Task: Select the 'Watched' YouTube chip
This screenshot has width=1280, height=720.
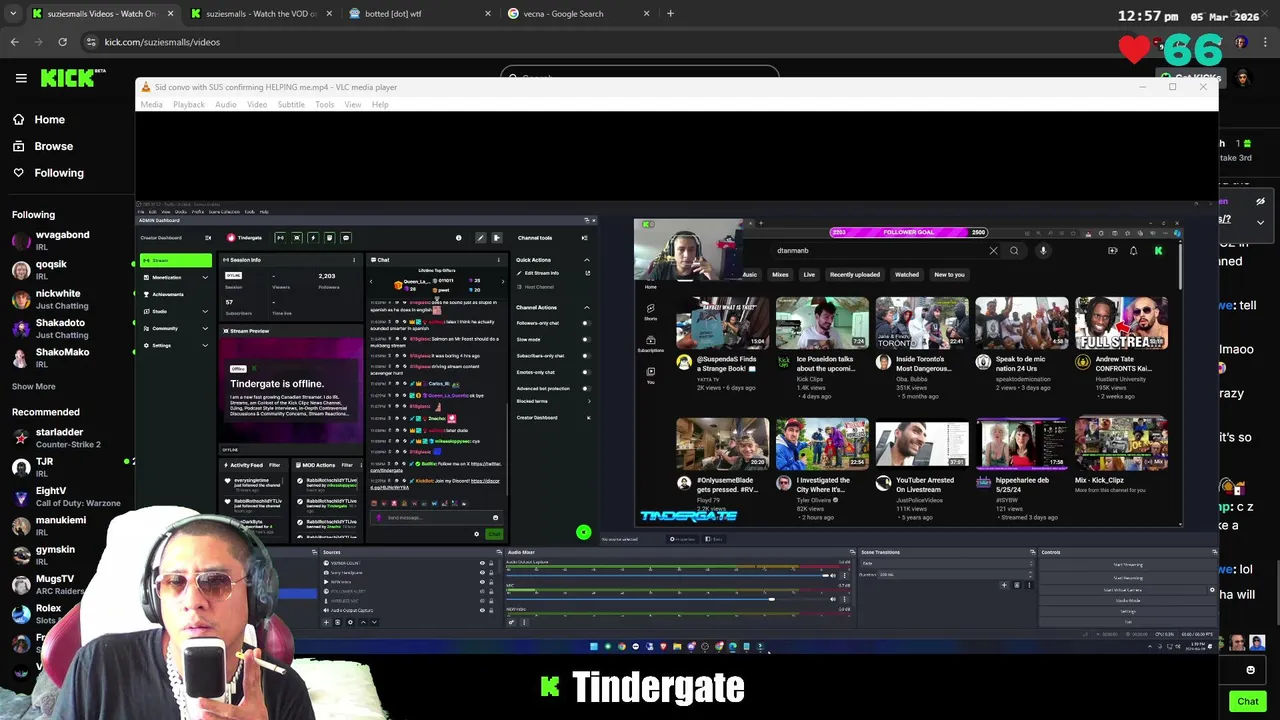Action: (x=907, y=274)
